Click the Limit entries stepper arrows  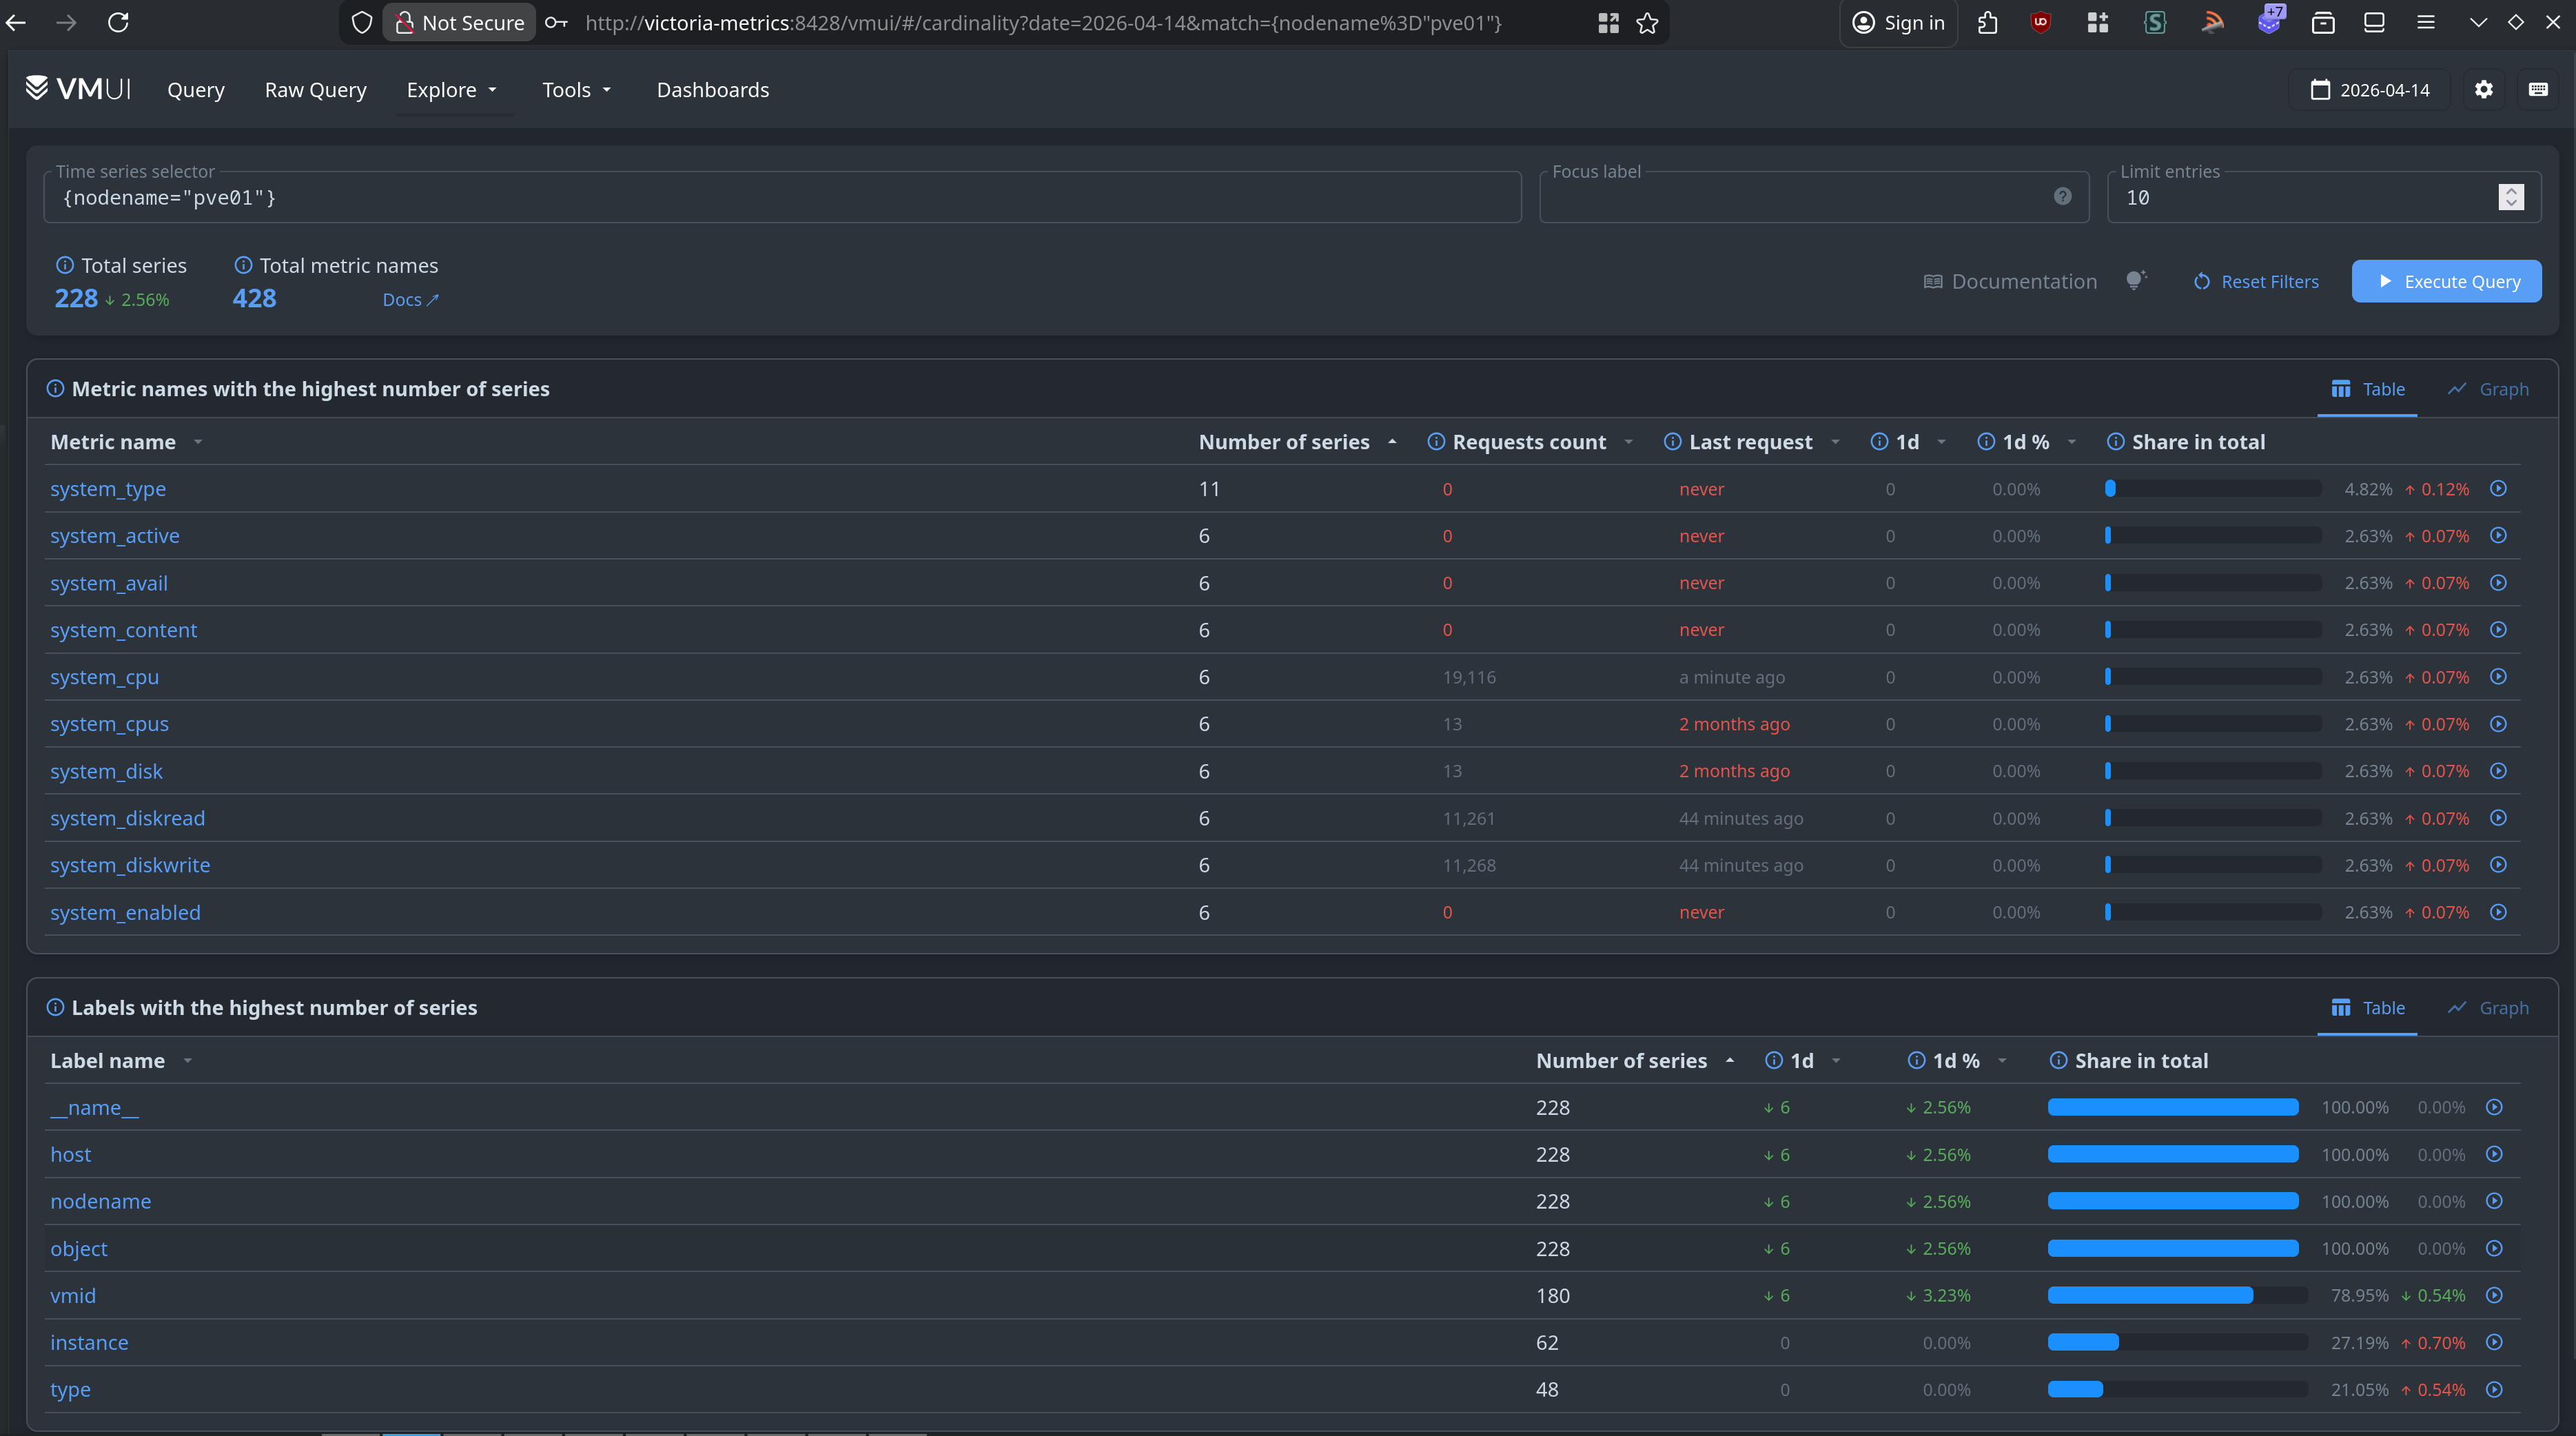coord(2510,197)
